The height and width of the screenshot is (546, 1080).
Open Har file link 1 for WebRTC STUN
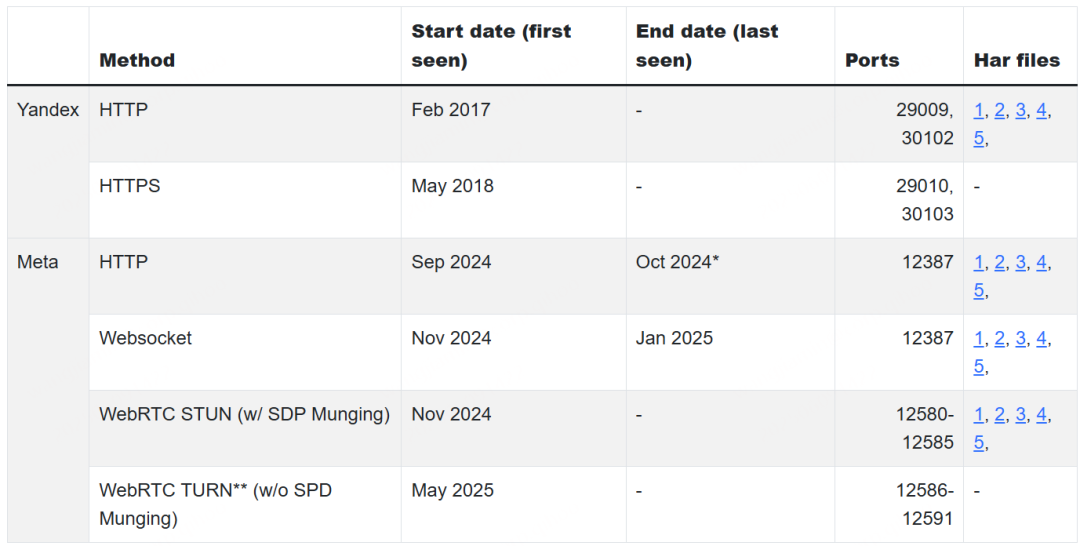pos(978,414)
